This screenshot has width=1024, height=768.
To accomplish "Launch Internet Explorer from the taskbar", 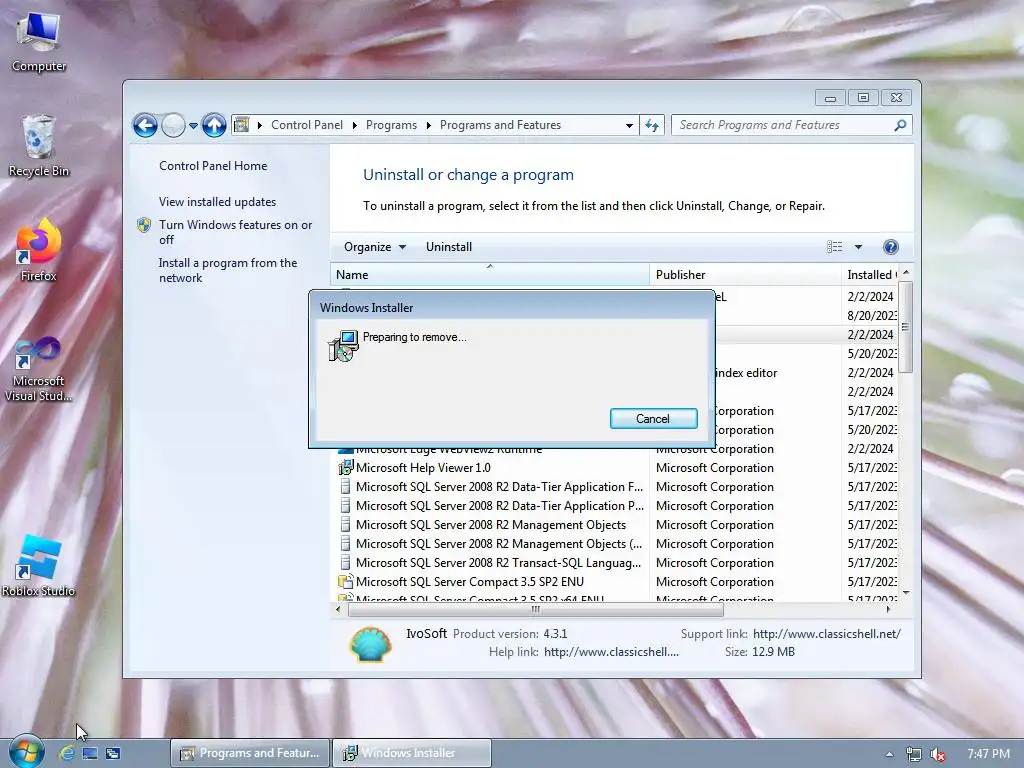I will (x=67, y=753).
